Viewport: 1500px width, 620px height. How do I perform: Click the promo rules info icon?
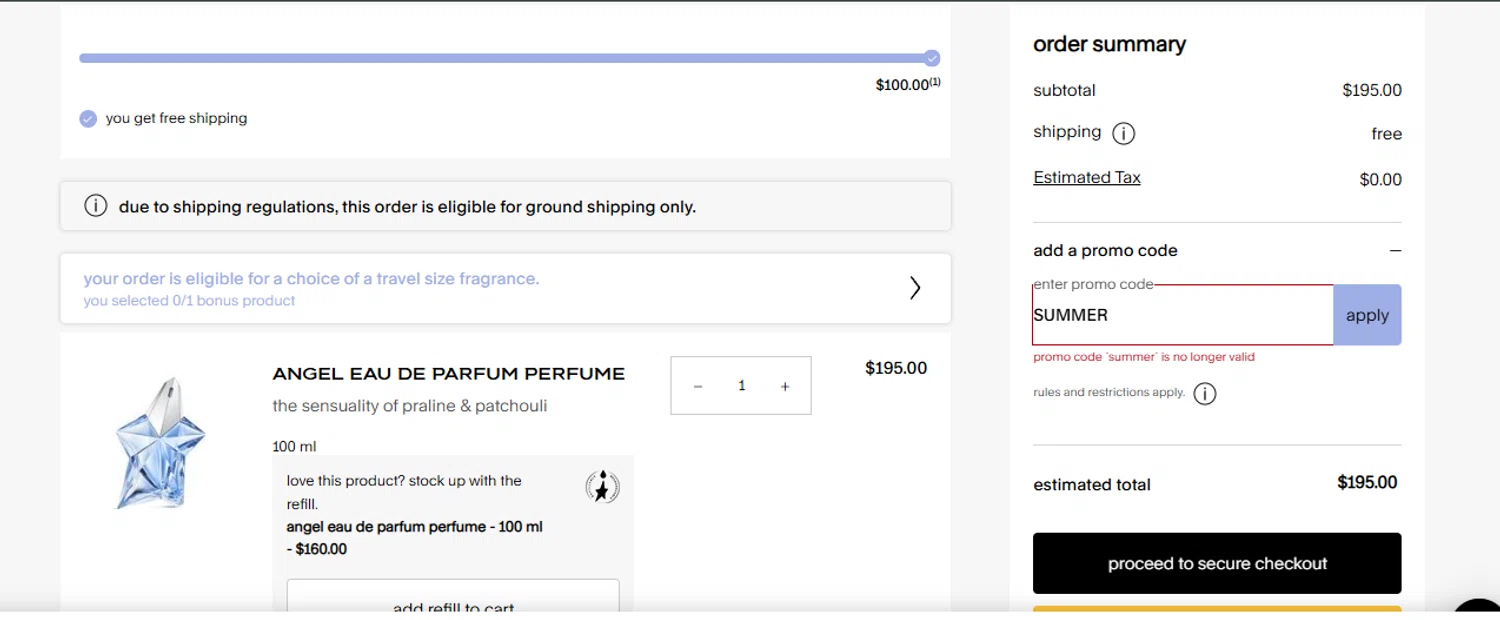click(x=1205, y=394)
